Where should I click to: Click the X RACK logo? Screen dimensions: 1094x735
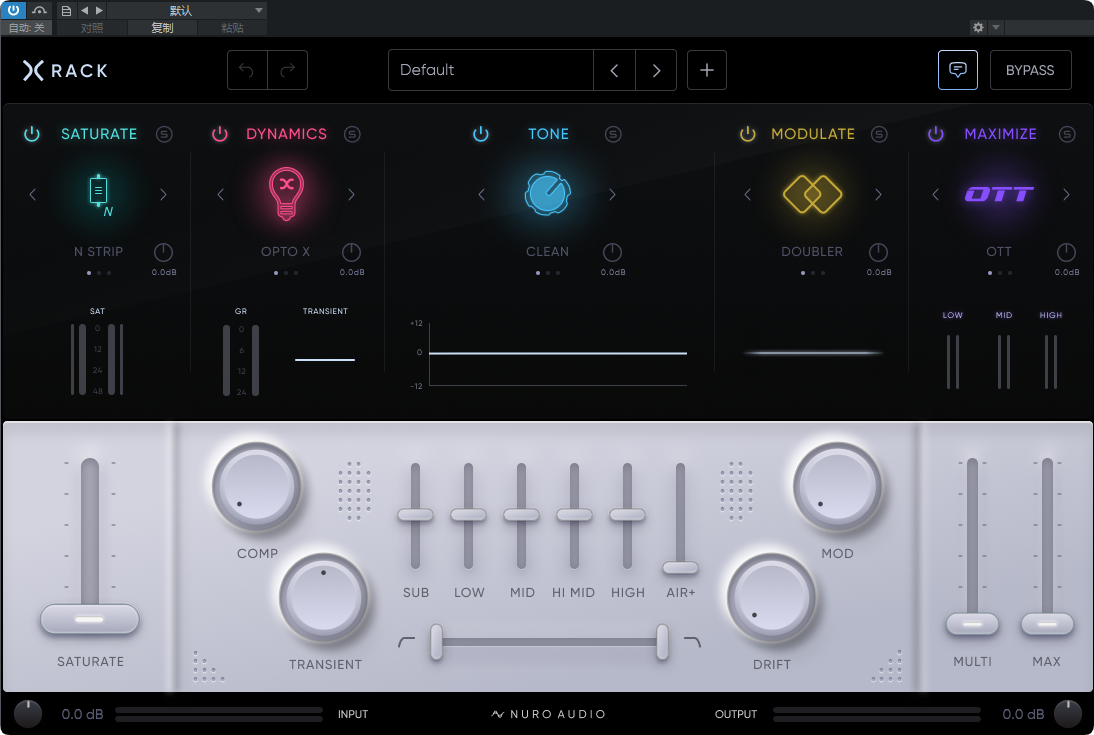pyautogui.click(x=65, y=70)
